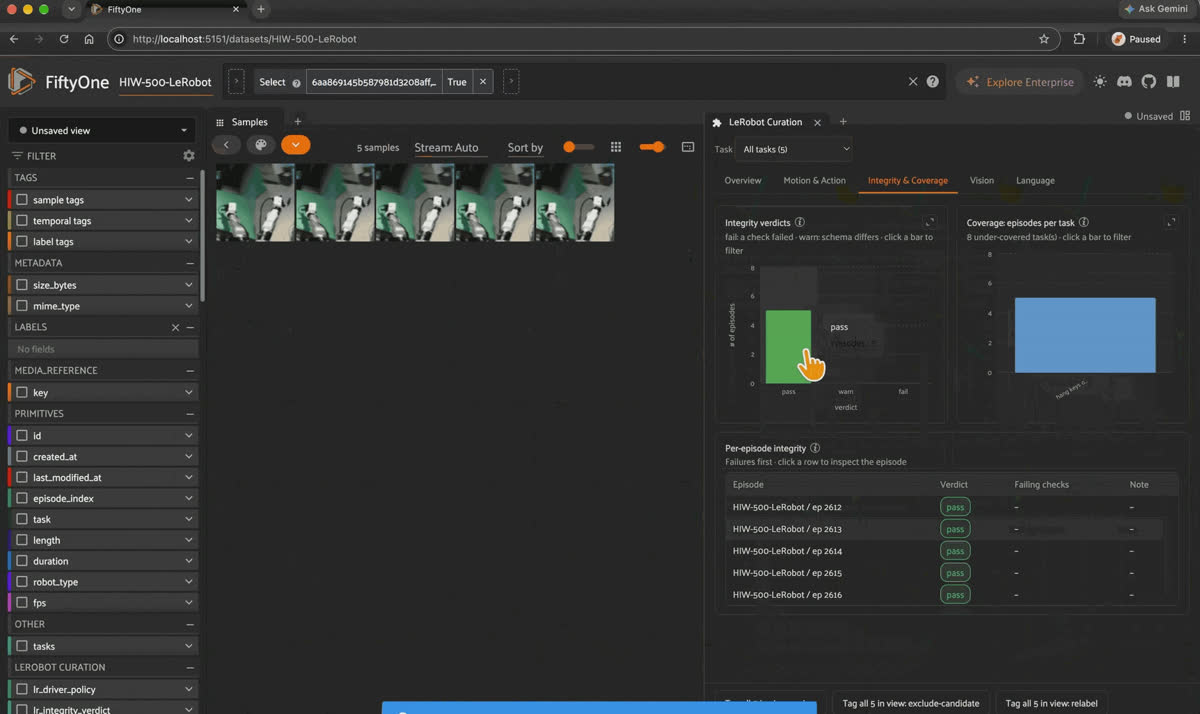The image size is (1200, 714).
Task: Collapse the PRIMITIVES section
Action: tap(190, 414)
